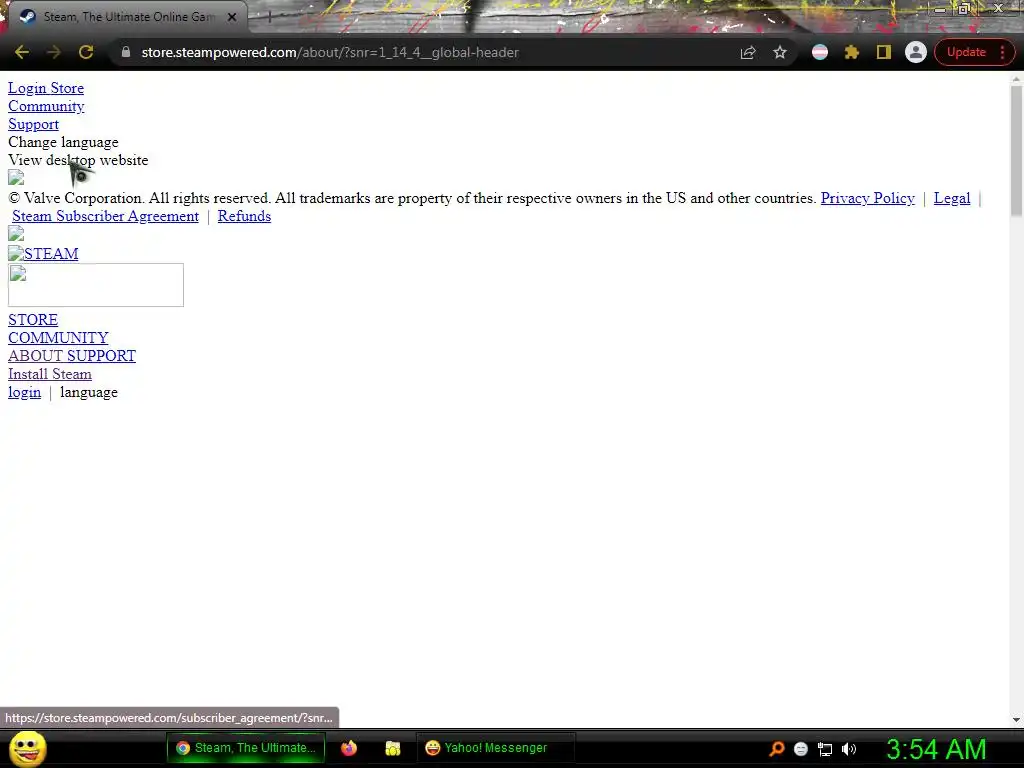The width and height of the screenshot is (1024, 768).
Task: Click the lowercase login link
Action: point(24,392)
